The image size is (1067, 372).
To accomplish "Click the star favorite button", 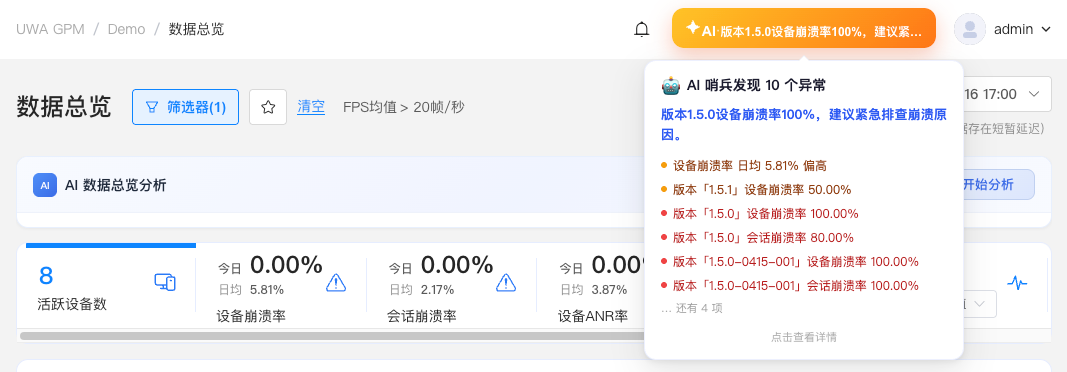I will 268,107.
